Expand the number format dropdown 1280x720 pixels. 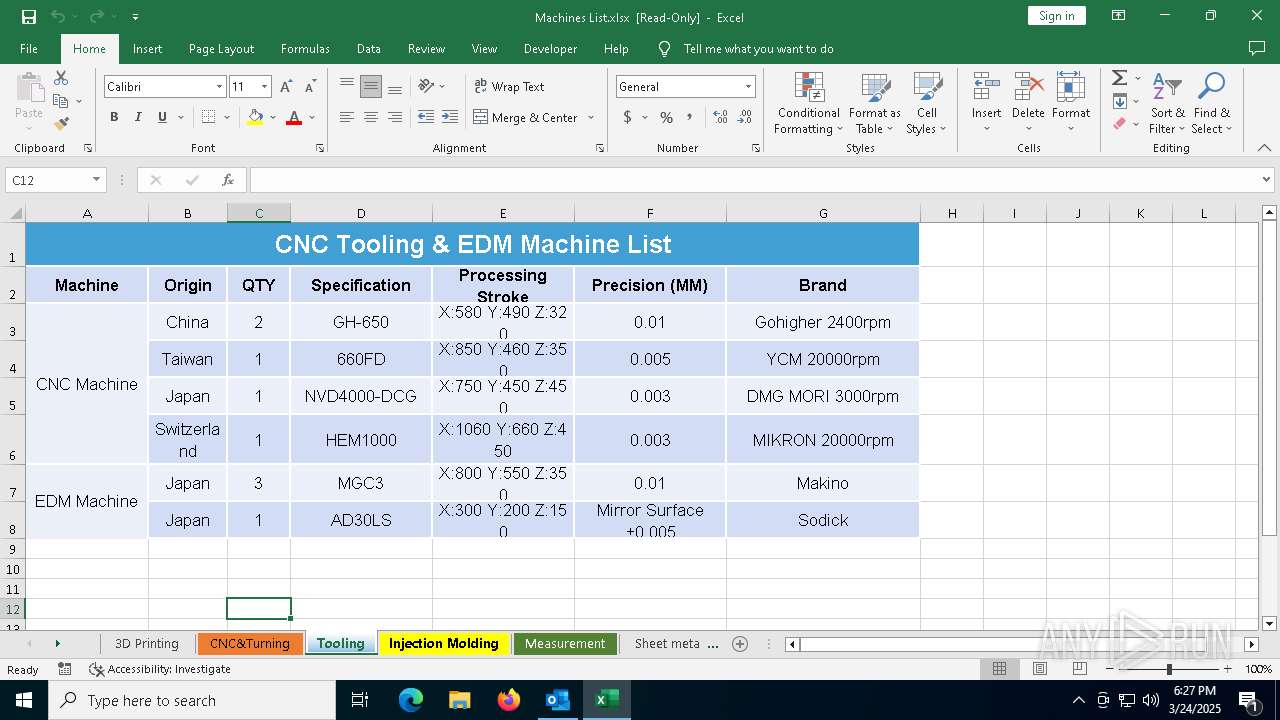click(747, 87)
